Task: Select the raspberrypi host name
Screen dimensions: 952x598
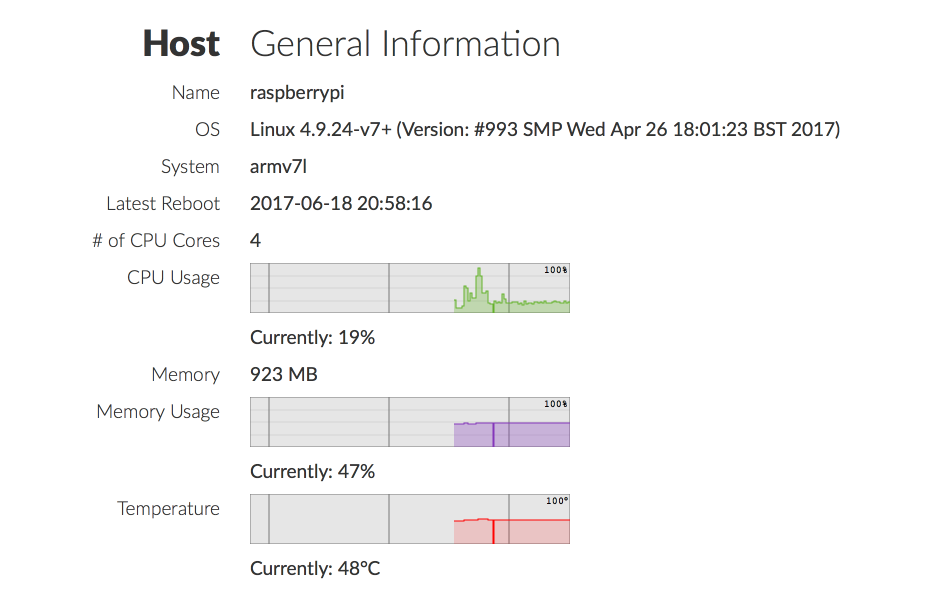Action: pos(297,93)
